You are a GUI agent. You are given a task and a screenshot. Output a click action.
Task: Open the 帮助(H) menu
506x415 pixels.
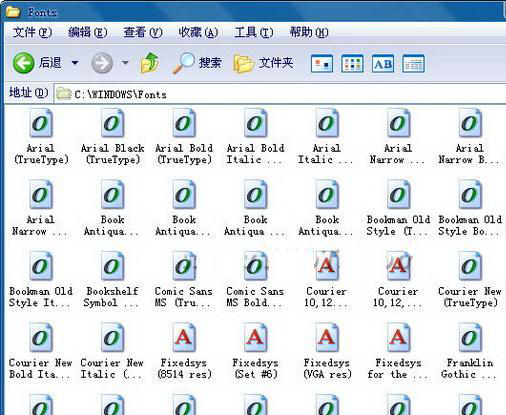click(309, 32)
